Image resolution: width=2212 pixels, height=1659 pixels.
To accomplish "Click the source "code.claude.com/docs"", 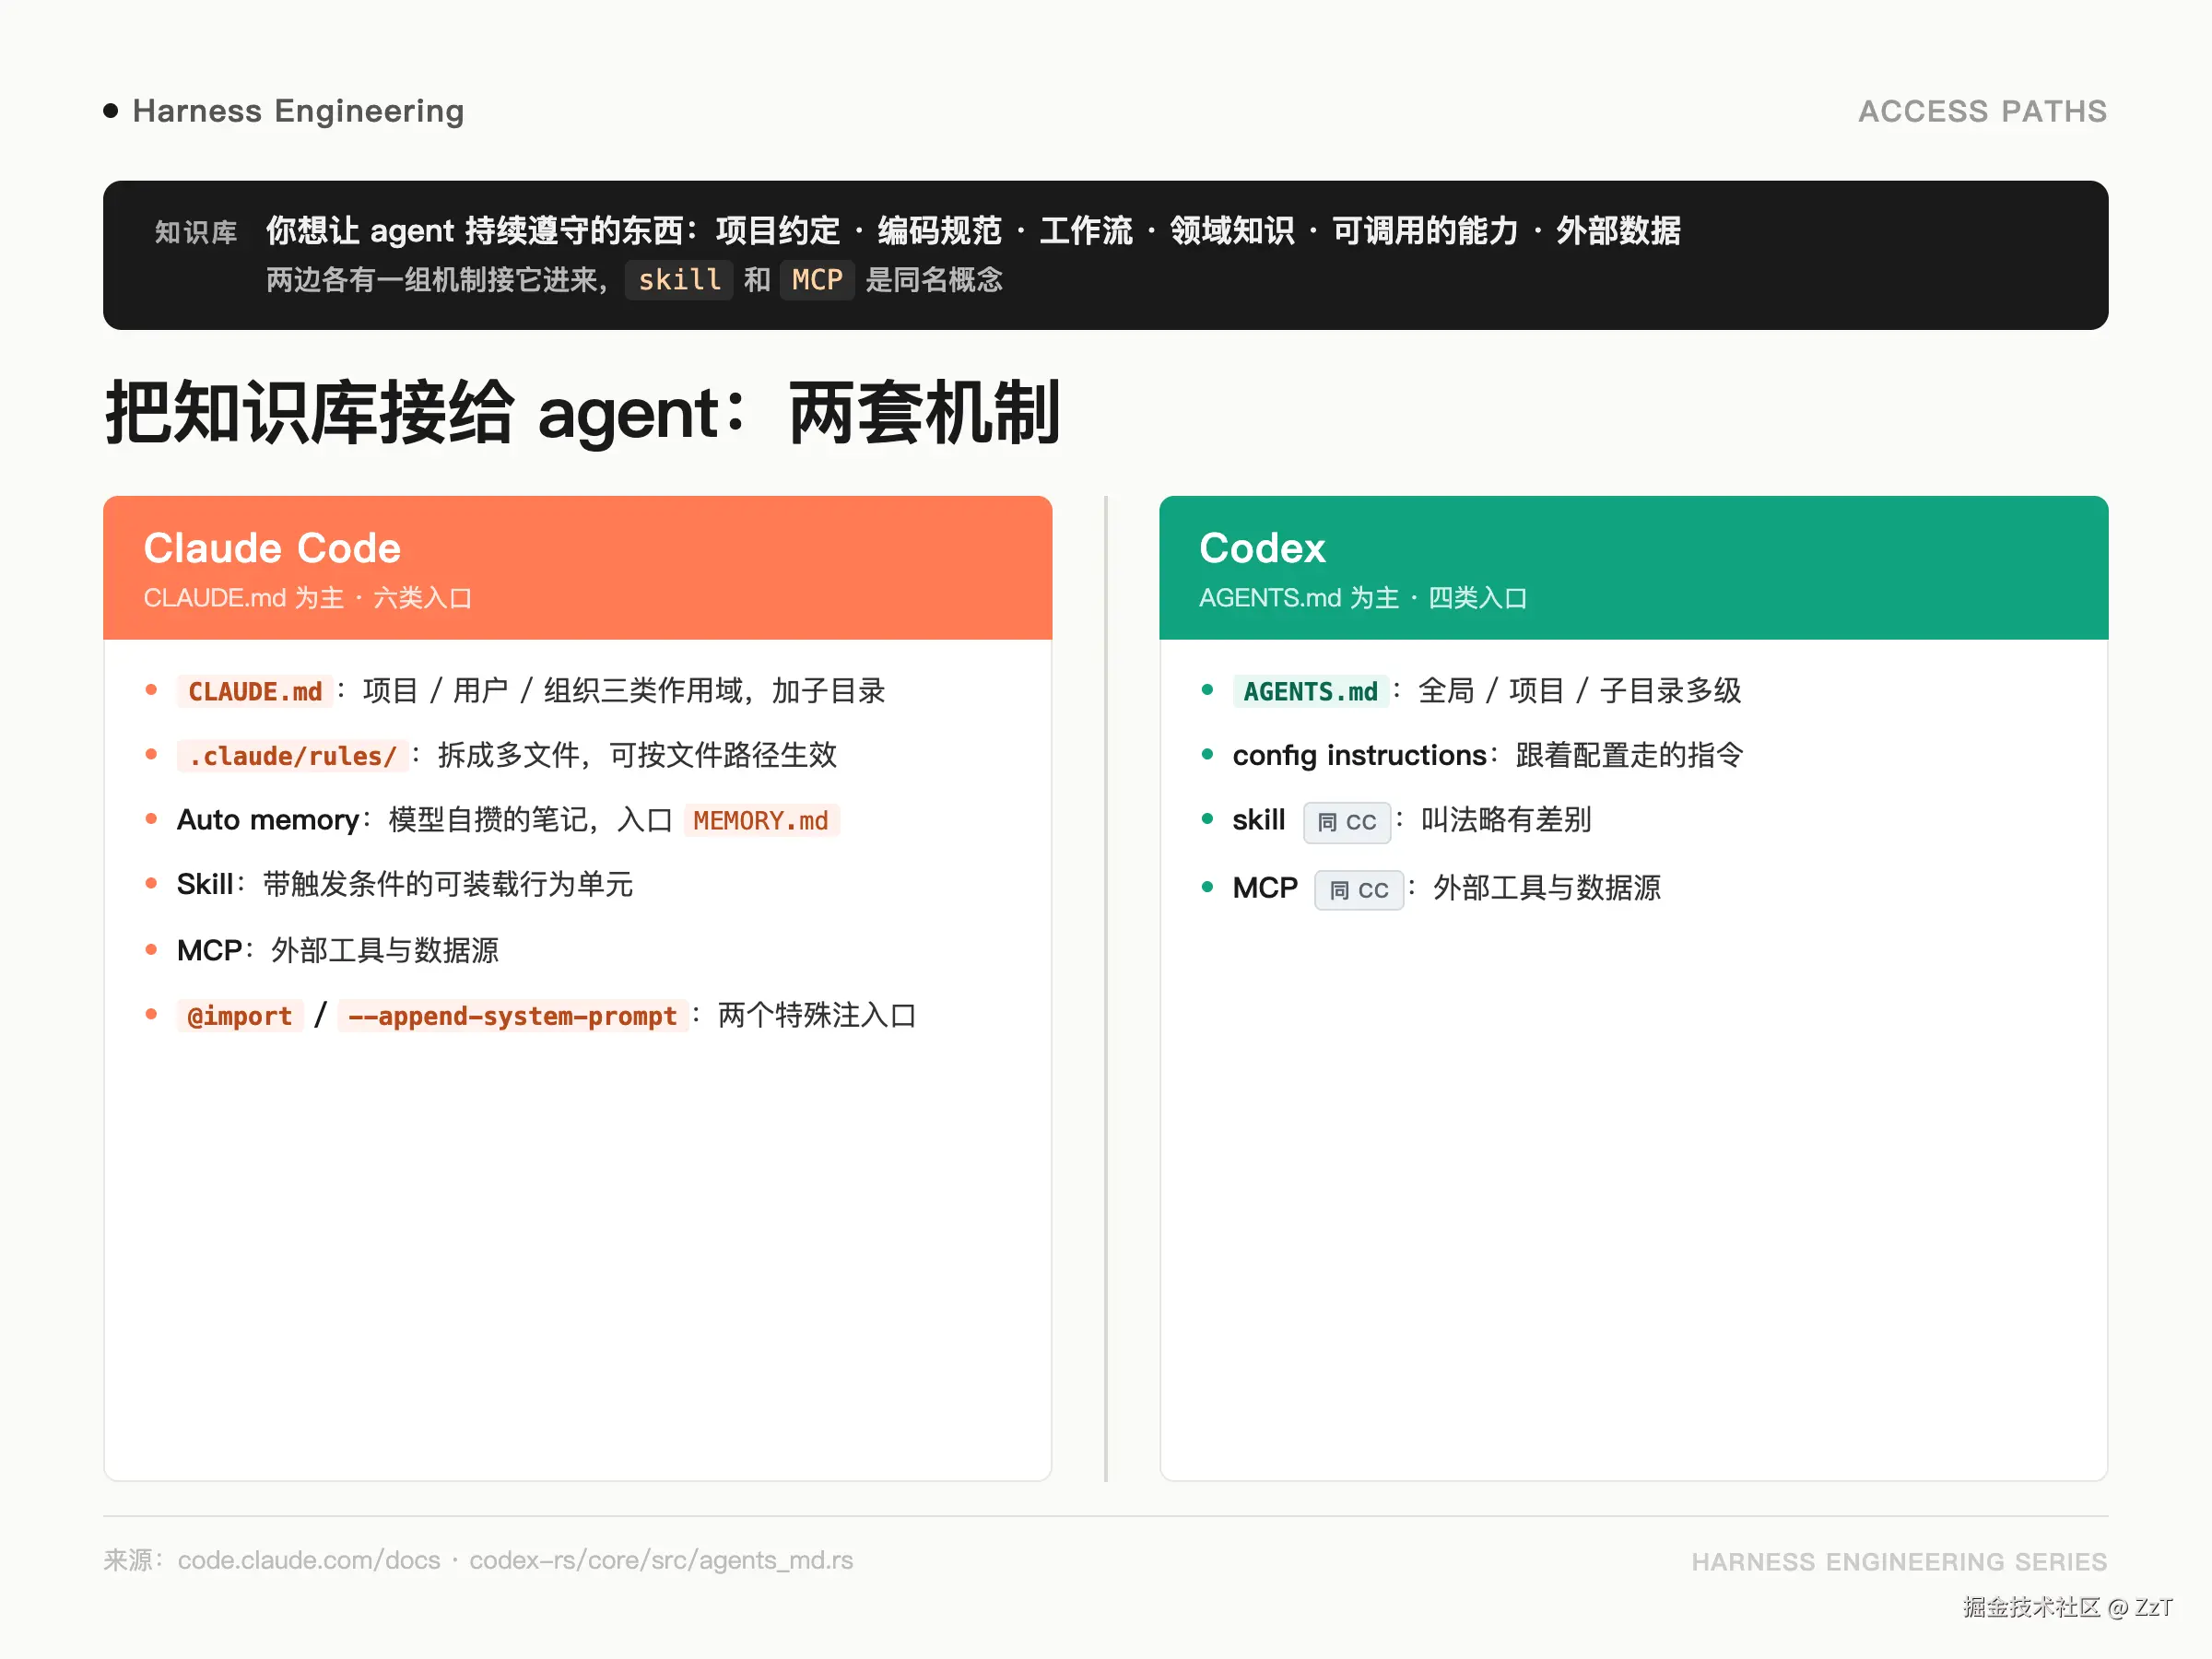I will (x=309, y=1560).
